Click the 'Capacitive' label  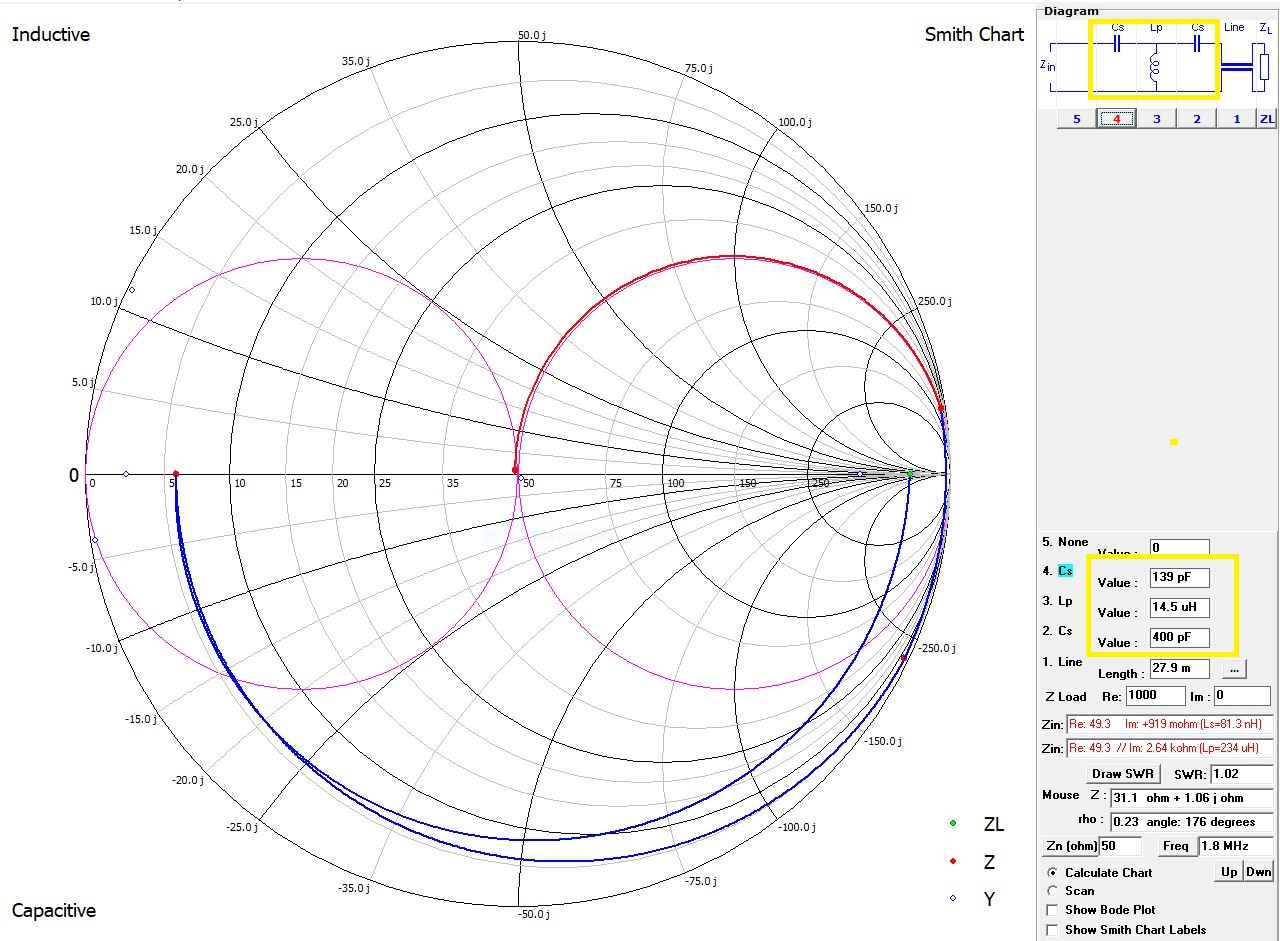[54, 910]
